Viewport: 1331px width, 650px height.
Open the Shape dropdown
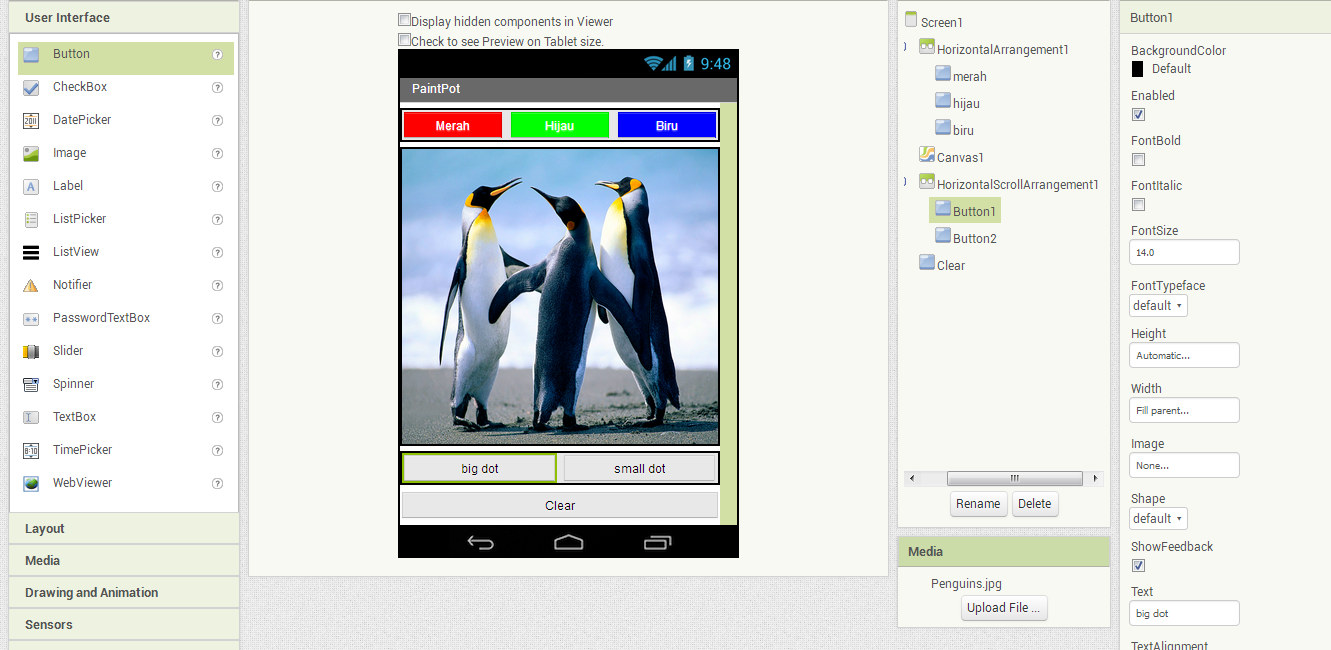[1157, 518]
